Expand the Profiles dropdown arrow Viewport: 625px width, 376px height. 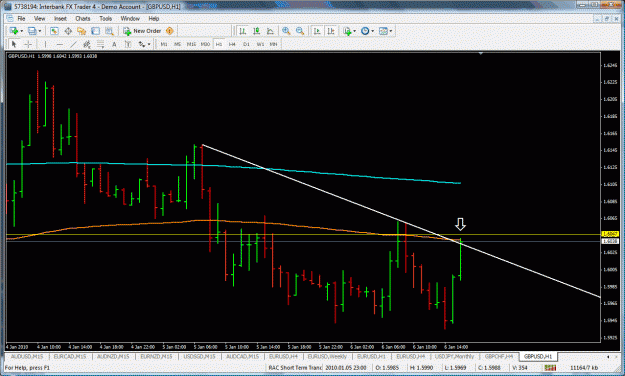[x=40, y=31]
